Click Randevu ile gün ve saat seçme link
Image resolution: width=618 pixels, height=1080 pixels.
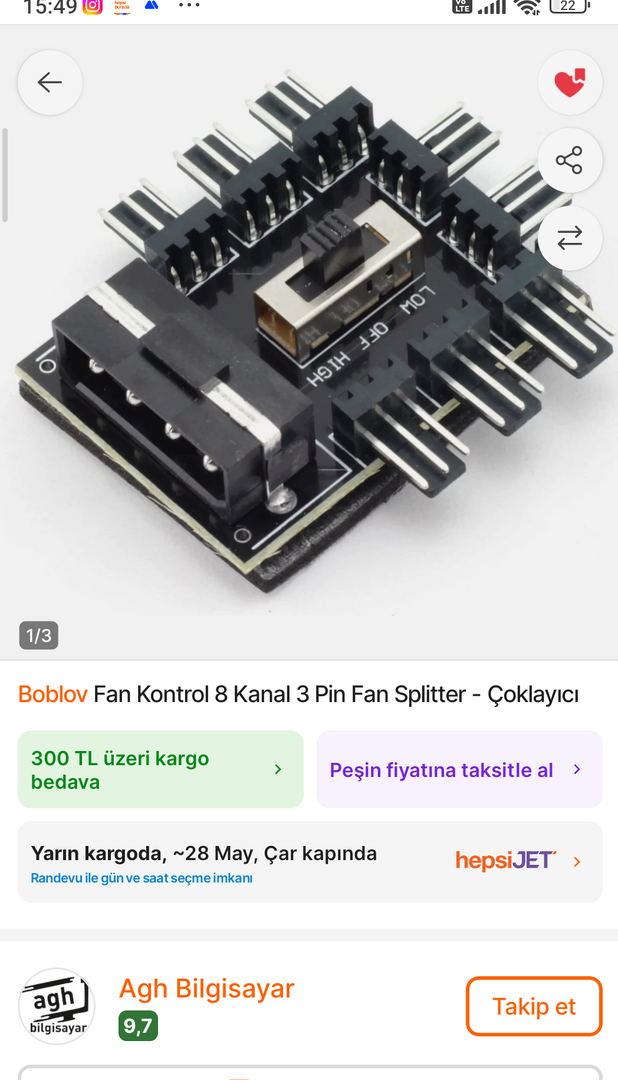141,878
